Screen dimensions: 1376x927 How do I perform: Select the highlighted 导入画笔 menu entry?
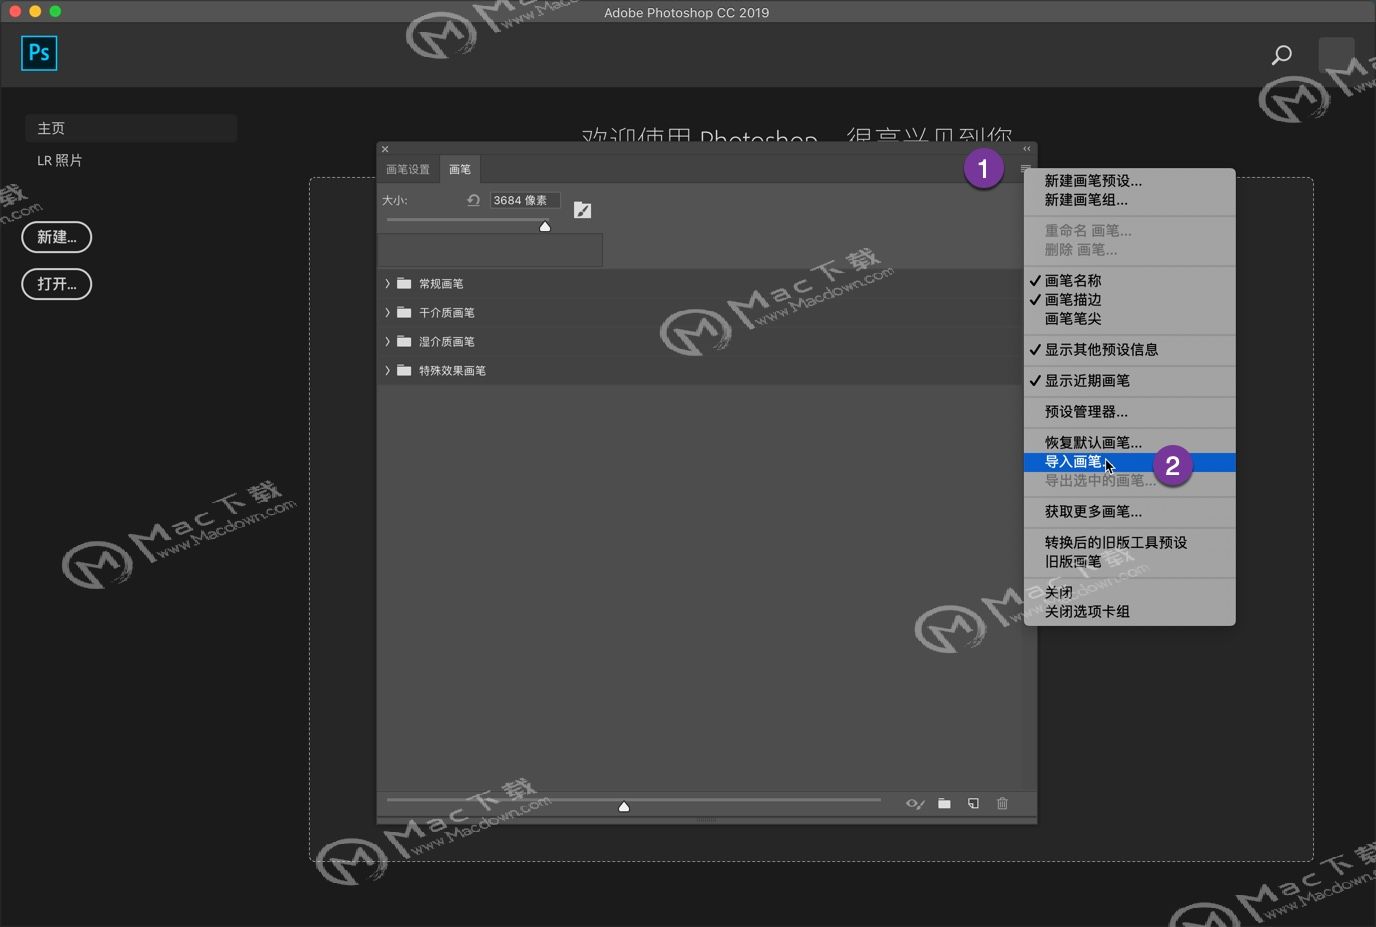tap(1129, 462)
